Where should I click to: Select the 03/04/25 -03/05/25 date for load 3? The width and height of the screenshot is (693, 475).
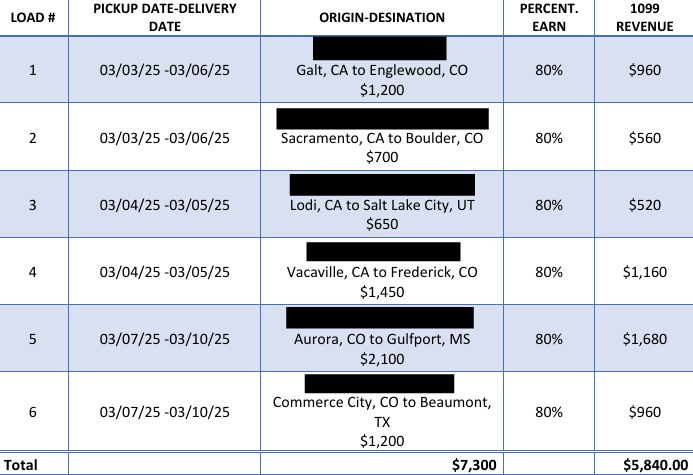[164, 204]
